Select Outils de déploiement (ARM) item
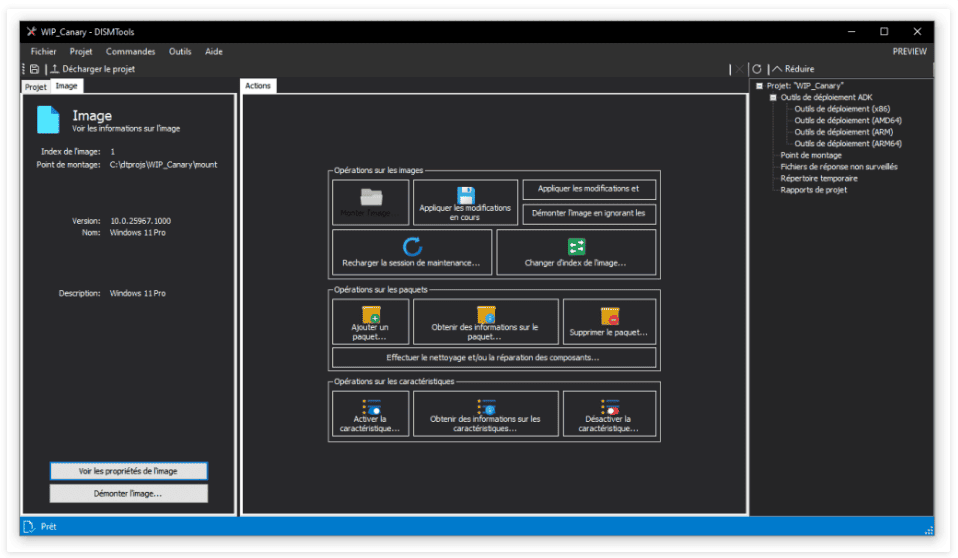 [843, 132]
